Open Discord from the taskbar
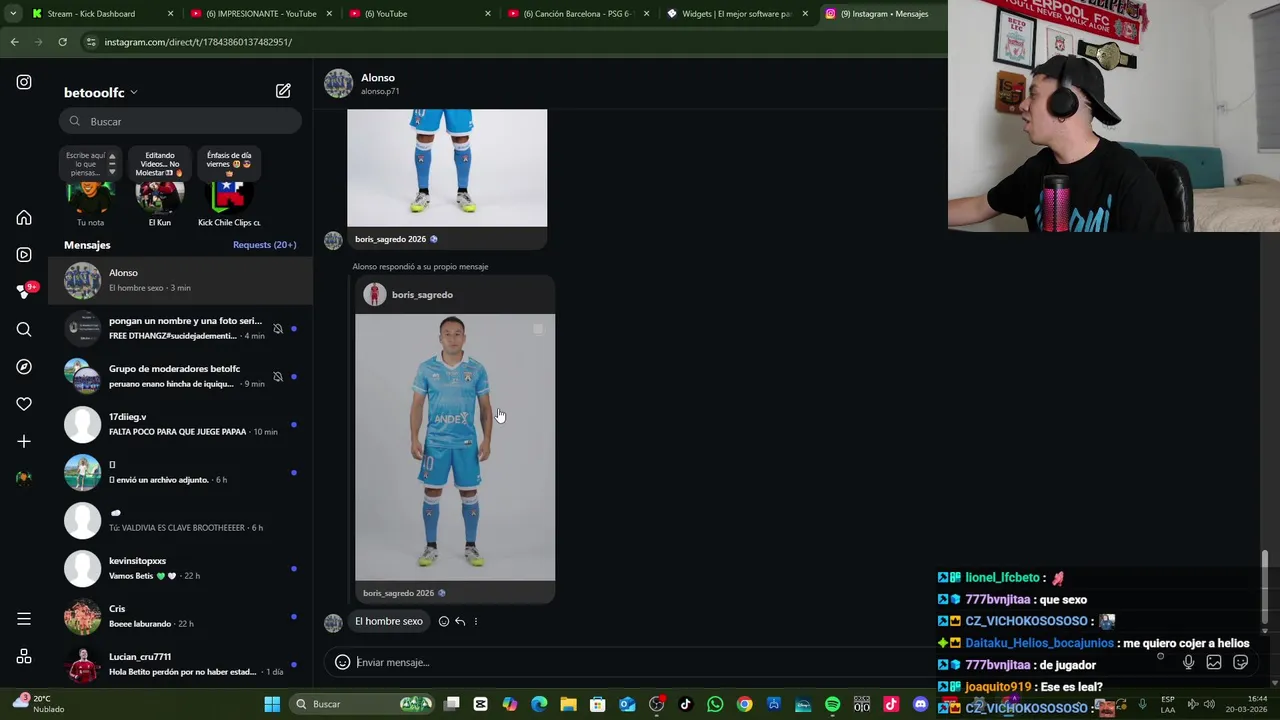 click(920, 704)
